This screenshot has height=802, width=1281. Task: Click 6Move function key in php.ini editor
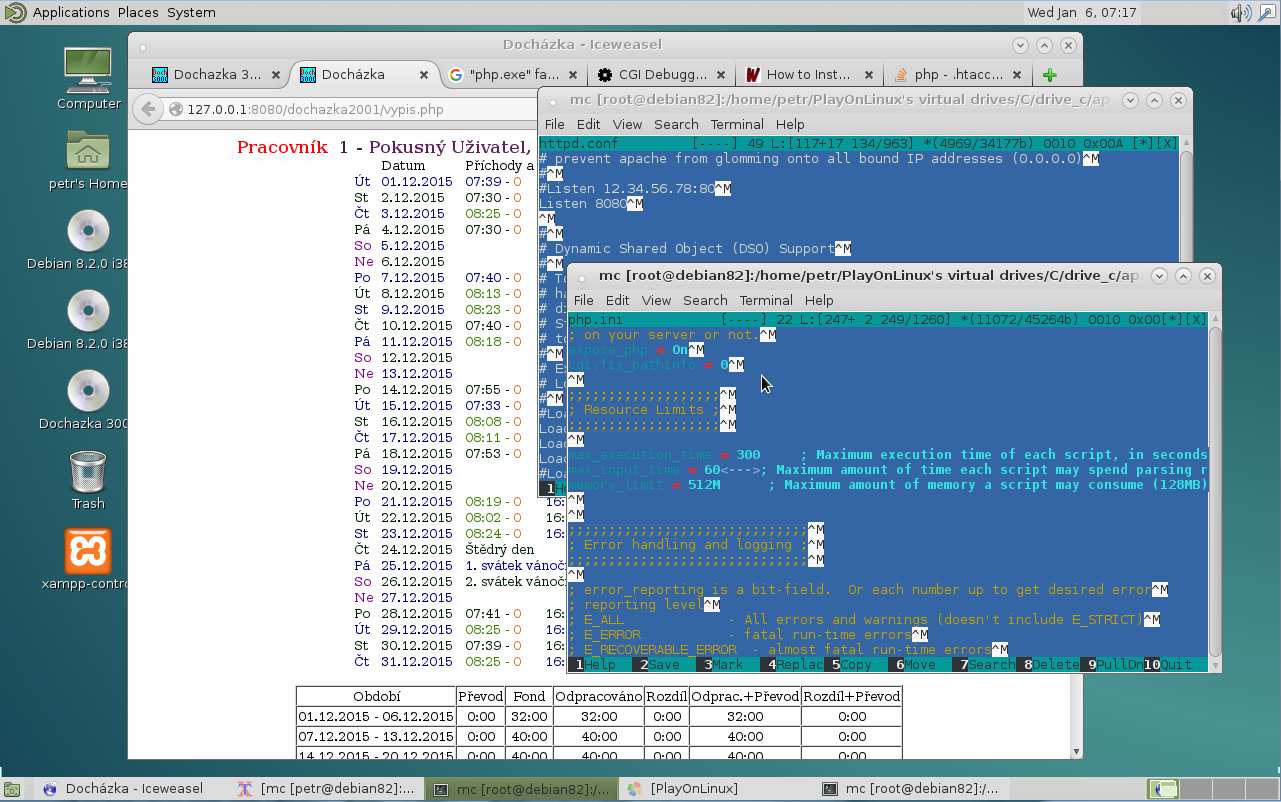(916, 665)
